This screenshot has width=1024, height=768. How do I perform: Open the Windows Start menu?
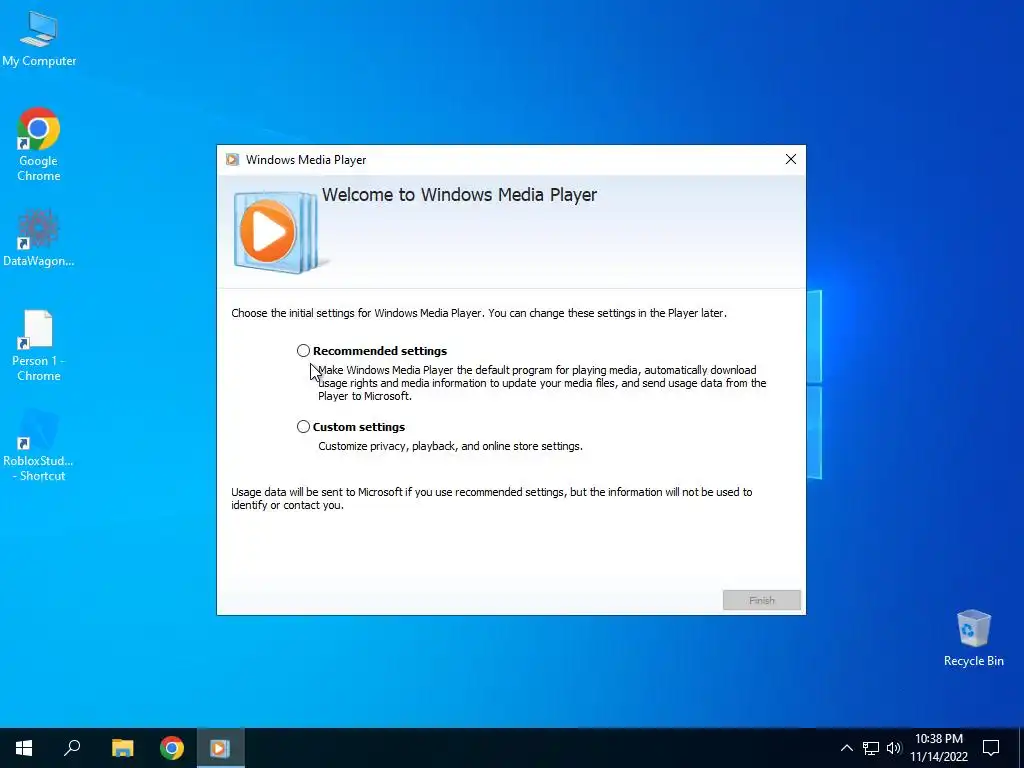click(x=24, y=748)
